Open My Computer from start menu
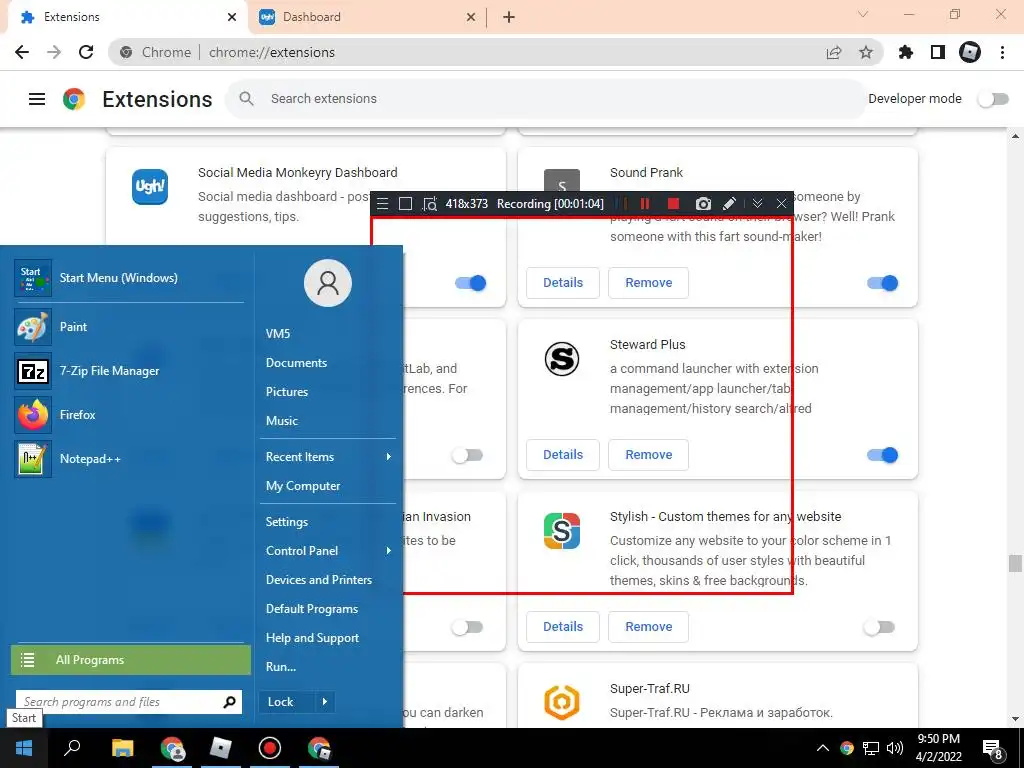The image size is (1024, 768). 303,486
